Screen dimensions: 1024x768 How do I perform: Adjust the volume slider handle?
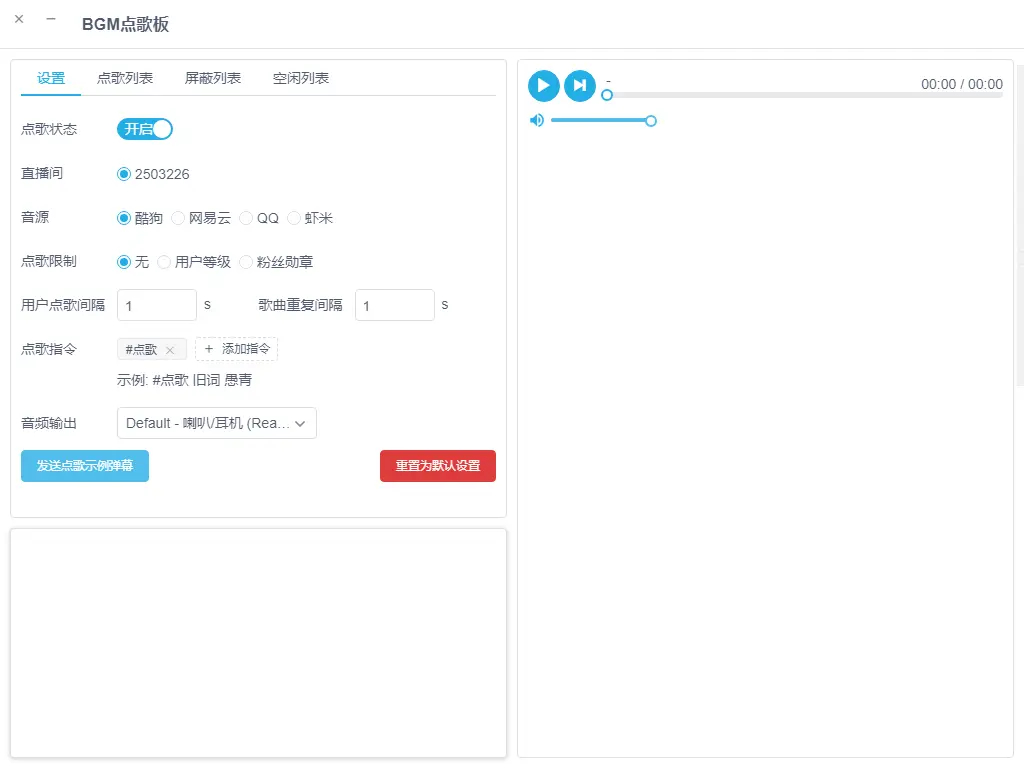click(650, 121)
